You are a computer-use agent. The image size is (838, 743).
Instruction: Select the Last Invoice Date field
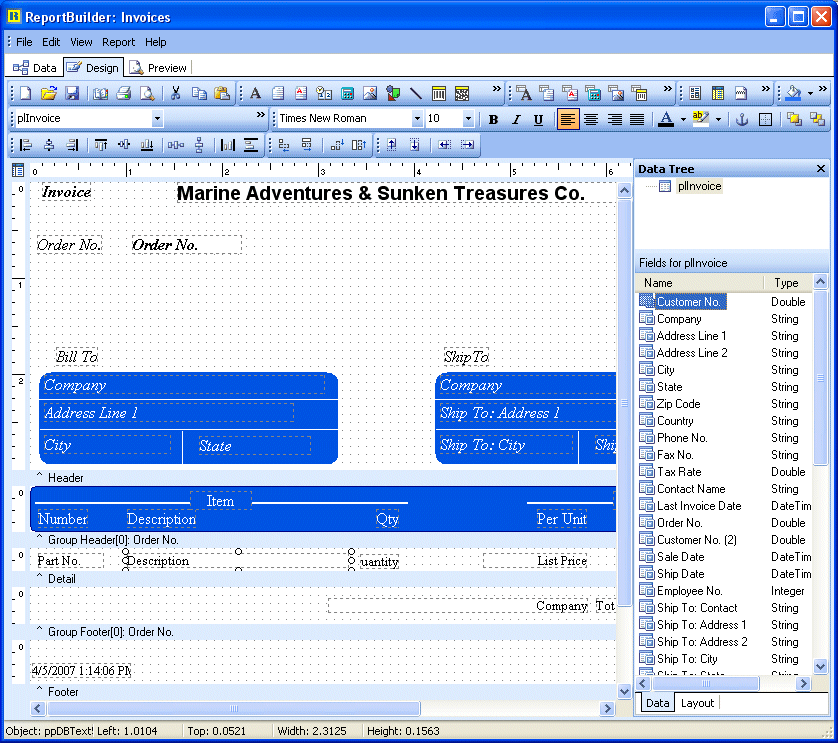coord(699,506)
